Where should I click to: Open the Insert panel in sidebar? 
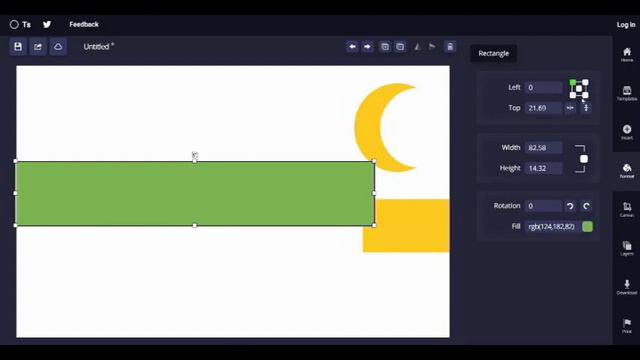pyautogui.click(x=627, y=132)
